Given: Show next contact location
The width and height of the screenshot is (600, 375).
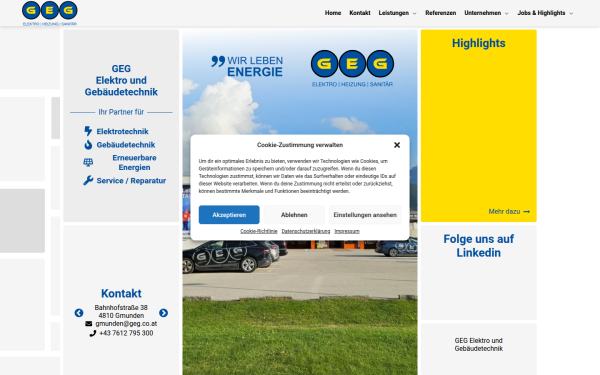Looking at the screenshot, I should coord(163,313).
